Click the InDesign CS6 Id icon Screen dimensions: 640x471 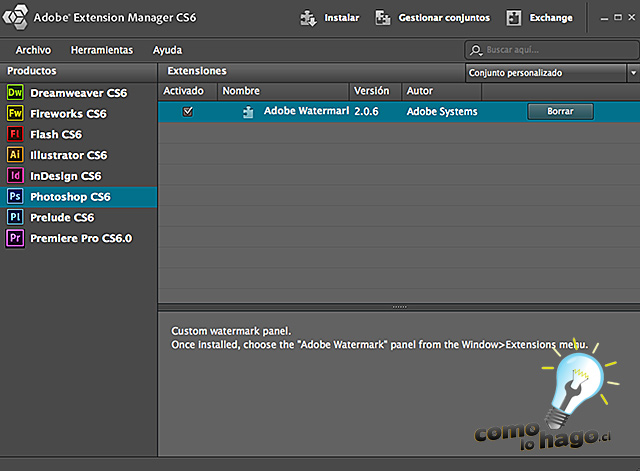(x=15, y=176)
